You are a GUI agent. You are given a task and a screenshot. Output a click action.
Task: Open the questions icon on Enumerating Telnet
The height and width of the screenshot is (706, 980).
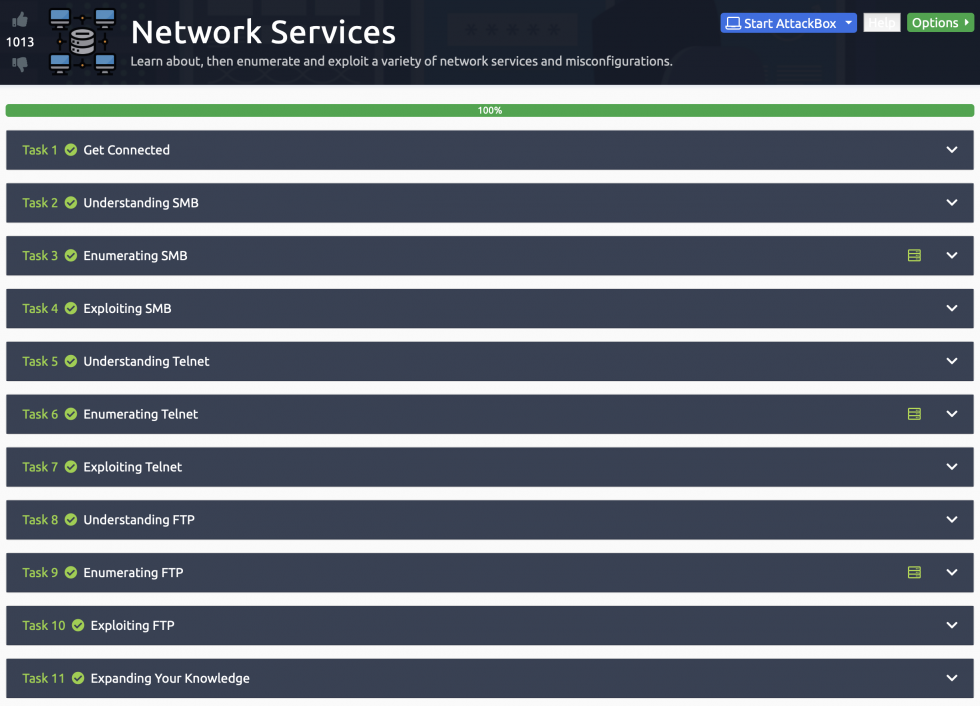(x=913, y=413)
